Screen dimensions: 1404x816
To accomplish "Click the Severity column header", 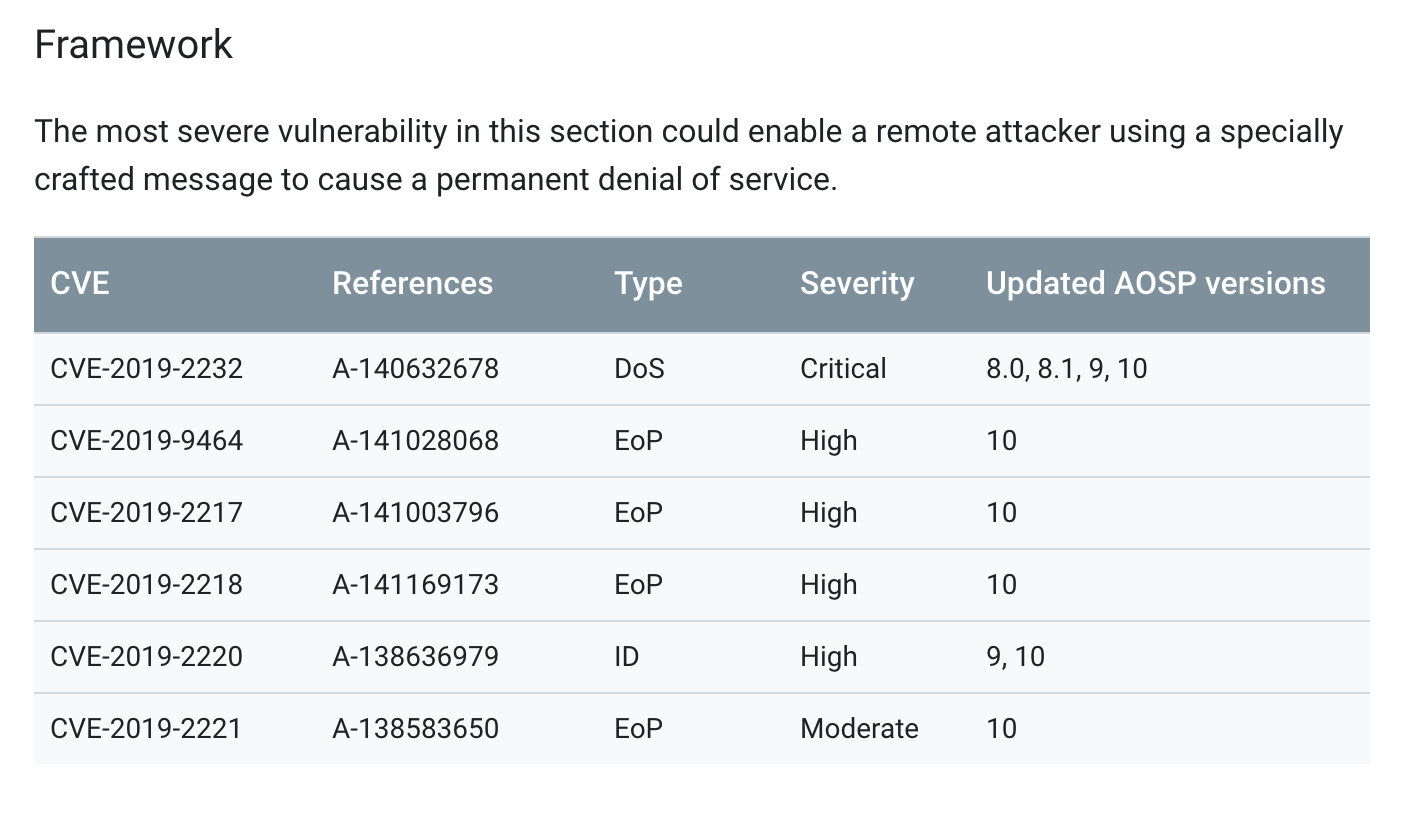I will pos(856,284).
